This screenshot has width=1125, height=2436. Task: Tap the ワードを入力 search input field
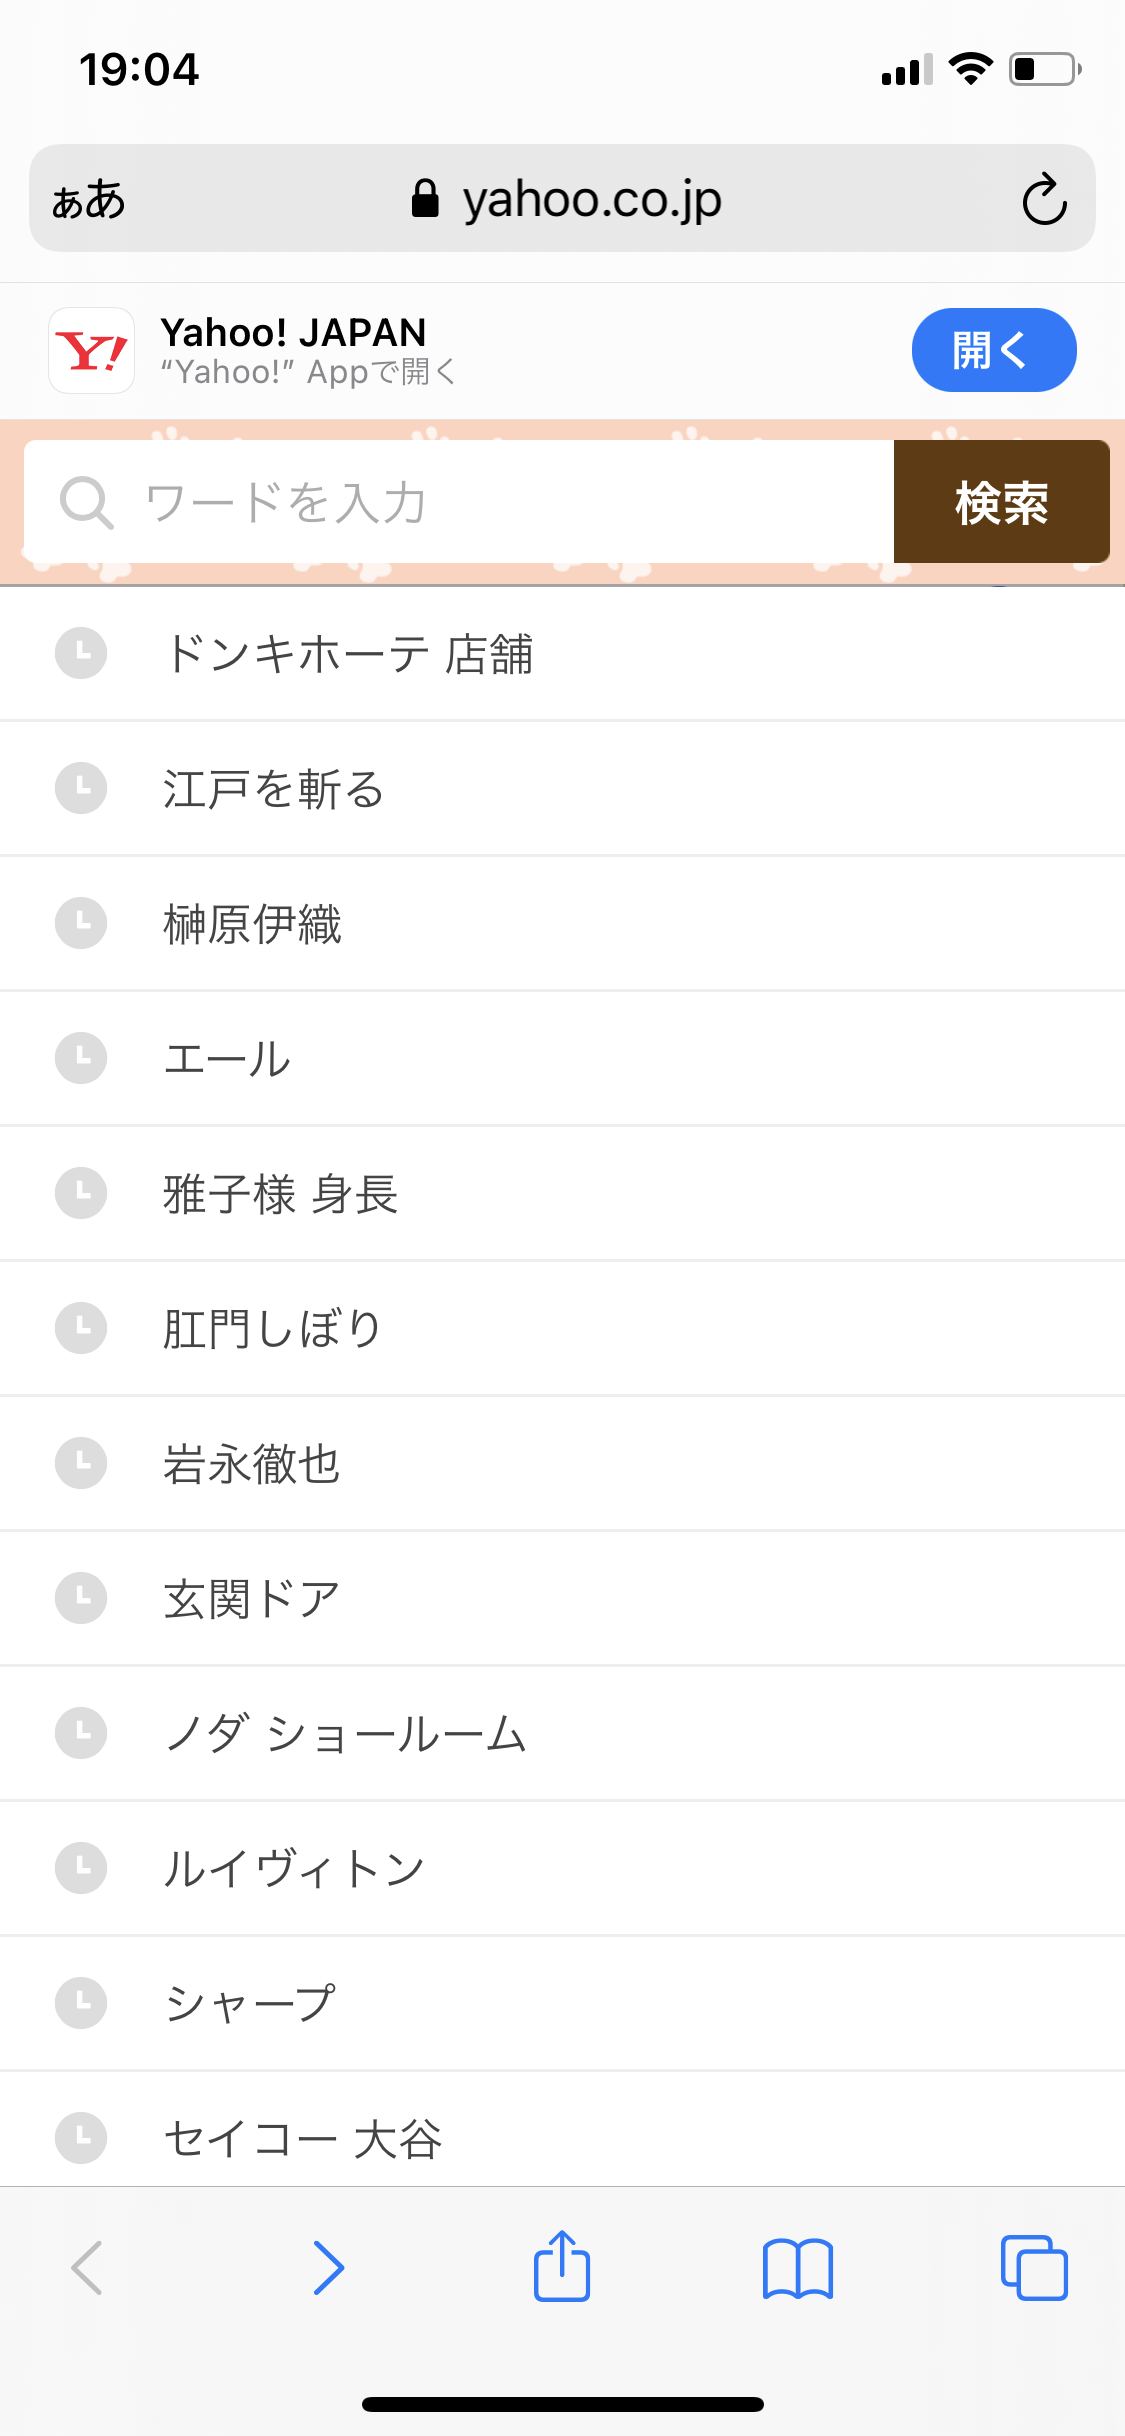click(450, 503)
